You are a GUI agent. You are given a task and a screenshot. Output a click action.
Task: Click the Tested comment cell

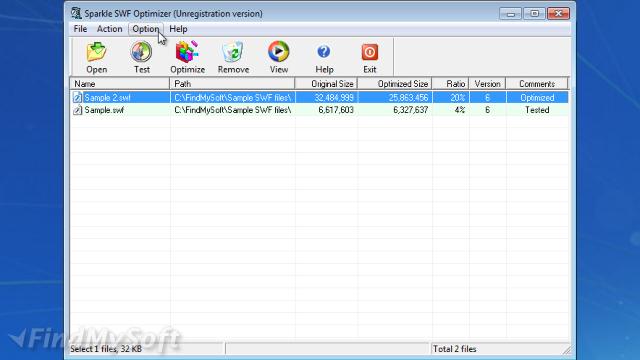pyautogui.click(x=537, y=110)
